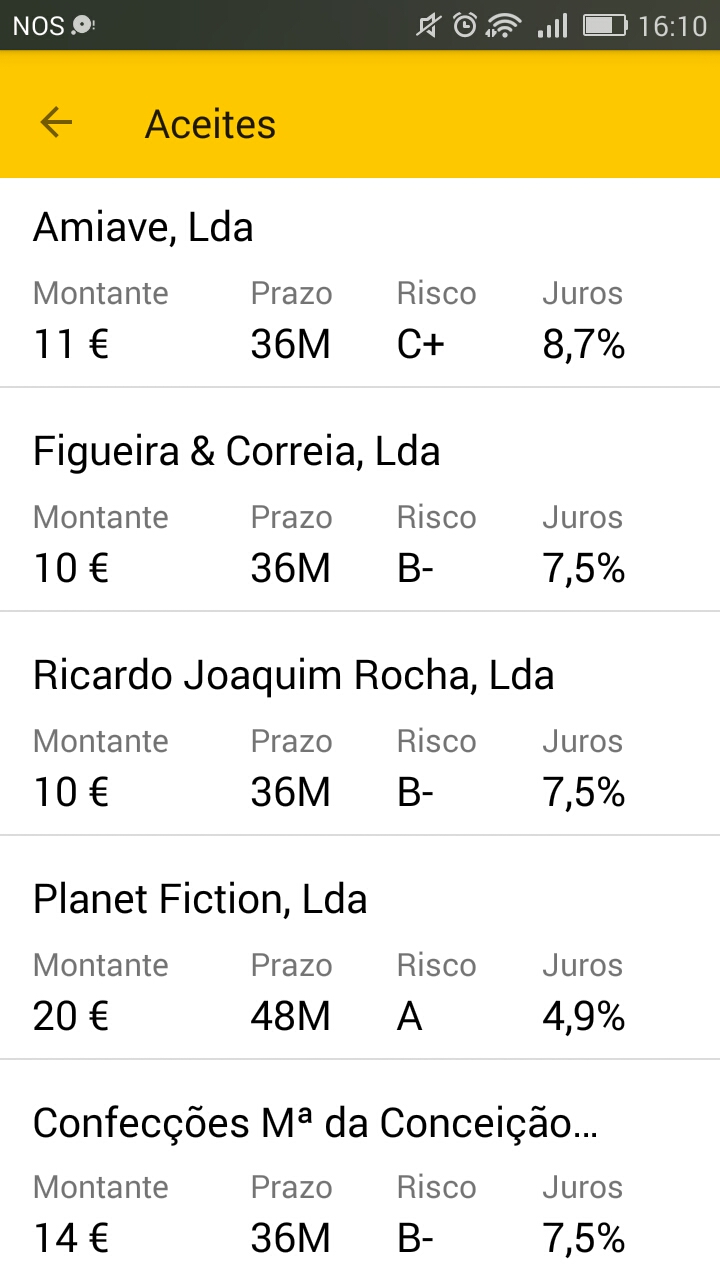This screenshot has width=720, height=1280.
Task: Tap Planet Fiction's 48M term value
Action: coord(290,1018)
